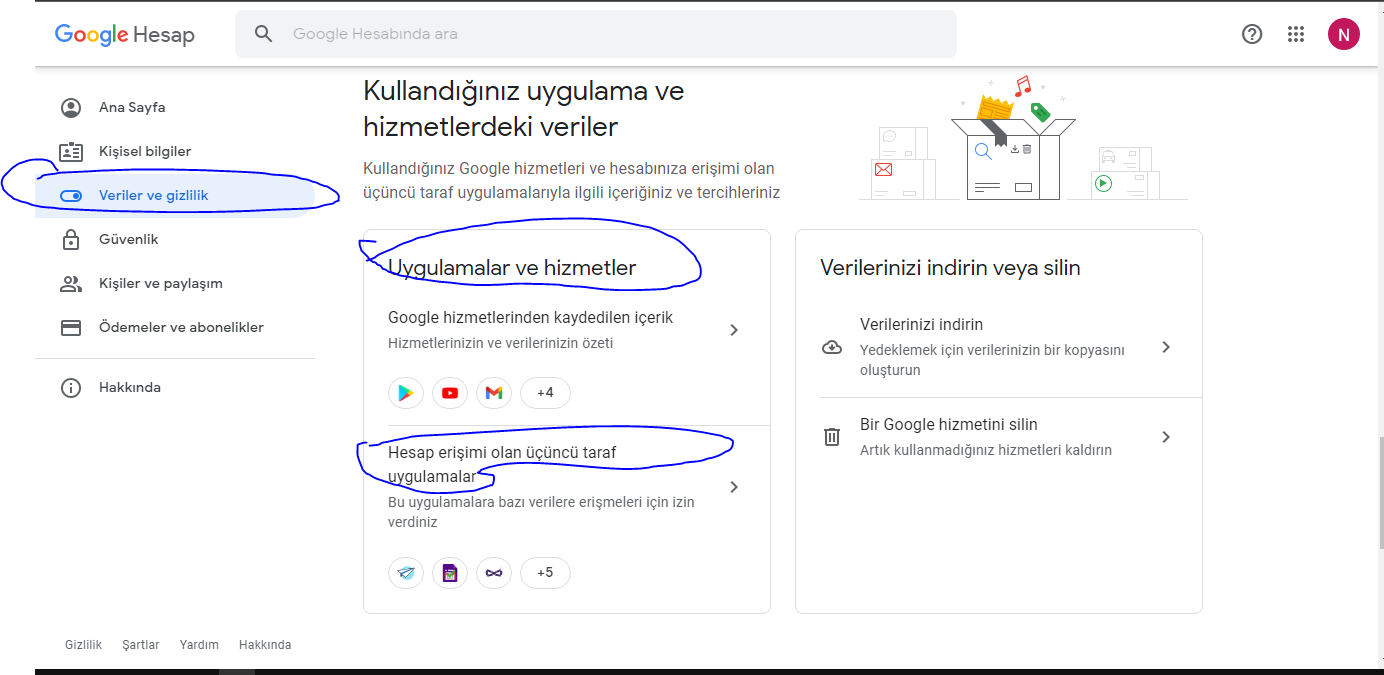Click the Kişiler ve paylaşım people icon
The height and width of the screenshot is (675, 1384).
(x=71, y=284)
